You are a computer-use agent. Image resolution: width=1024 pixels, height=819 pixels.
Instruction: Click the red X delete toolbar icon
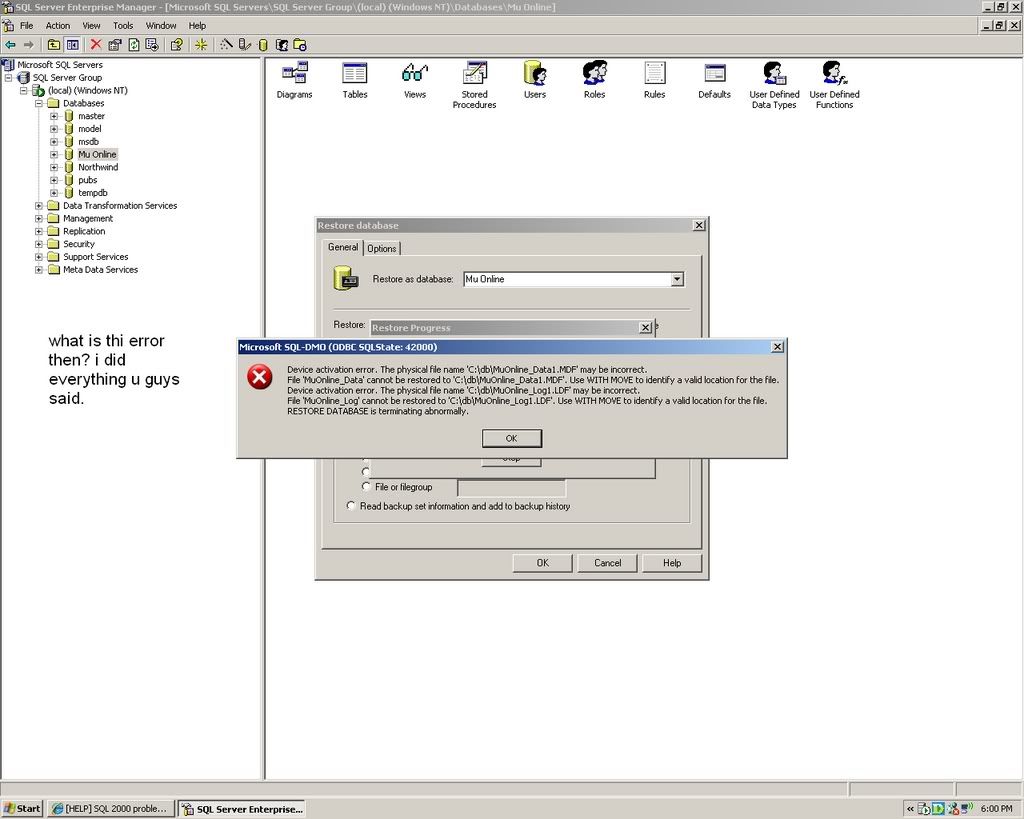(x=96, y=44)
